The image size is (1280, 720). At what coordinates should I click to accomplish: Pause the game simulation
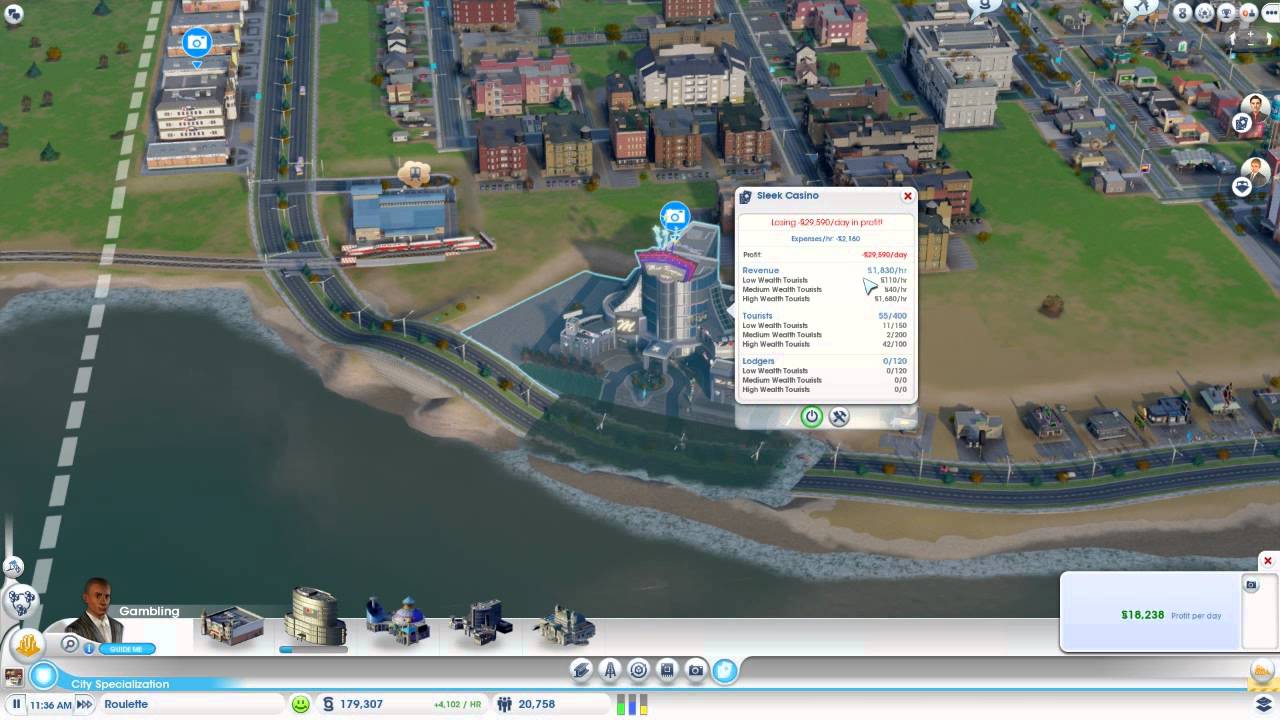(x=17, y=704)
